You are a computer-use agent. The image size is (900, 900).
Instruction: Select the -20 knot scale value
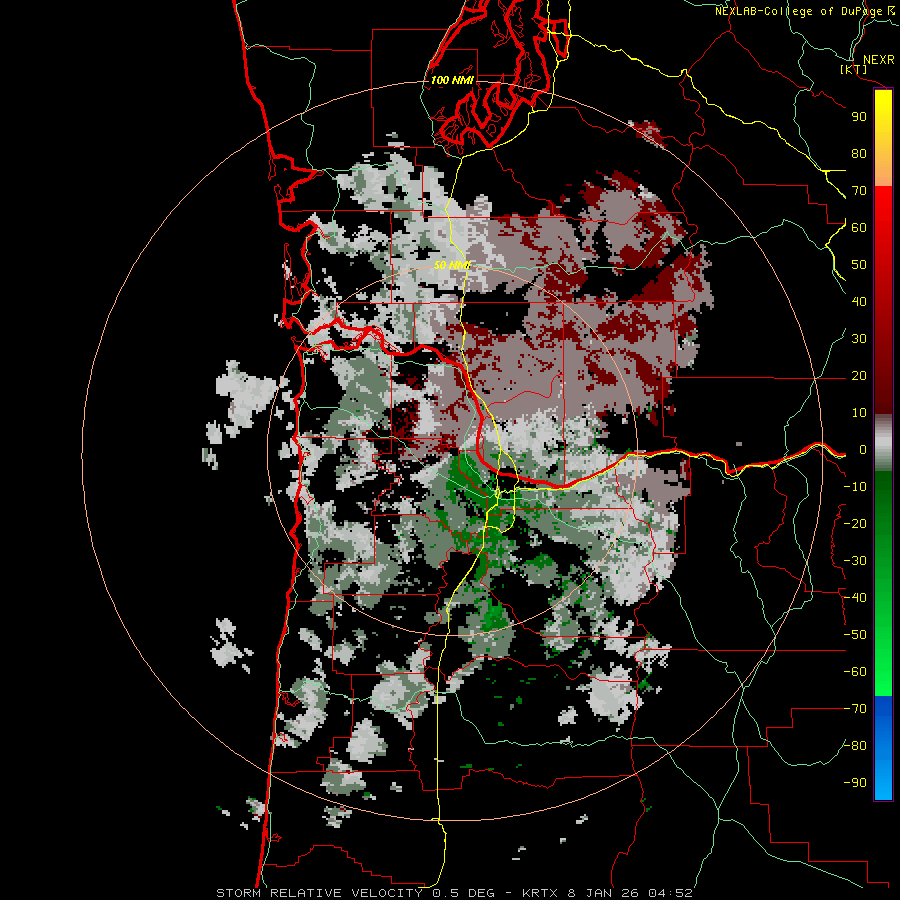[x=855, y=524]
